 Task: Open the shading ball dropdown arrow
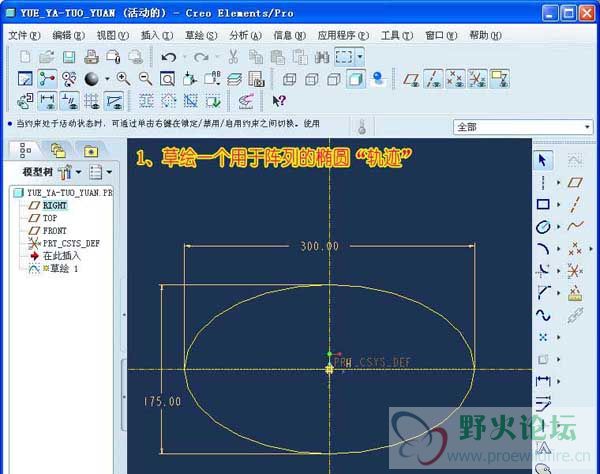107,79
